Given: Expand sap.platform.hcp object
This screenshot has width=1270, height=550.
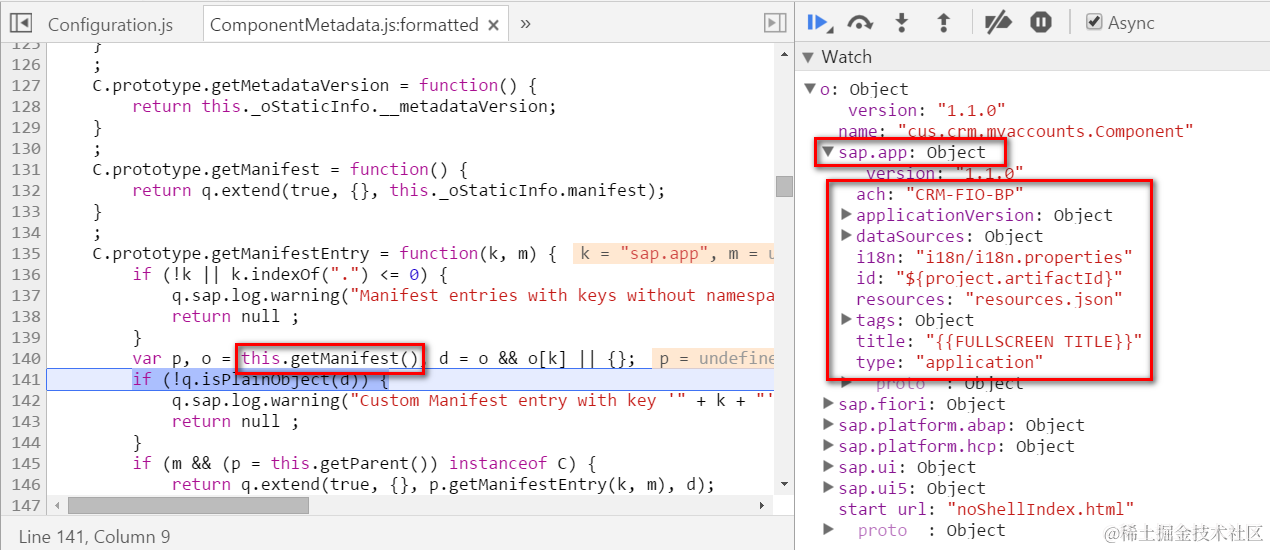Looking at the screenshot, I should (828, 446).
